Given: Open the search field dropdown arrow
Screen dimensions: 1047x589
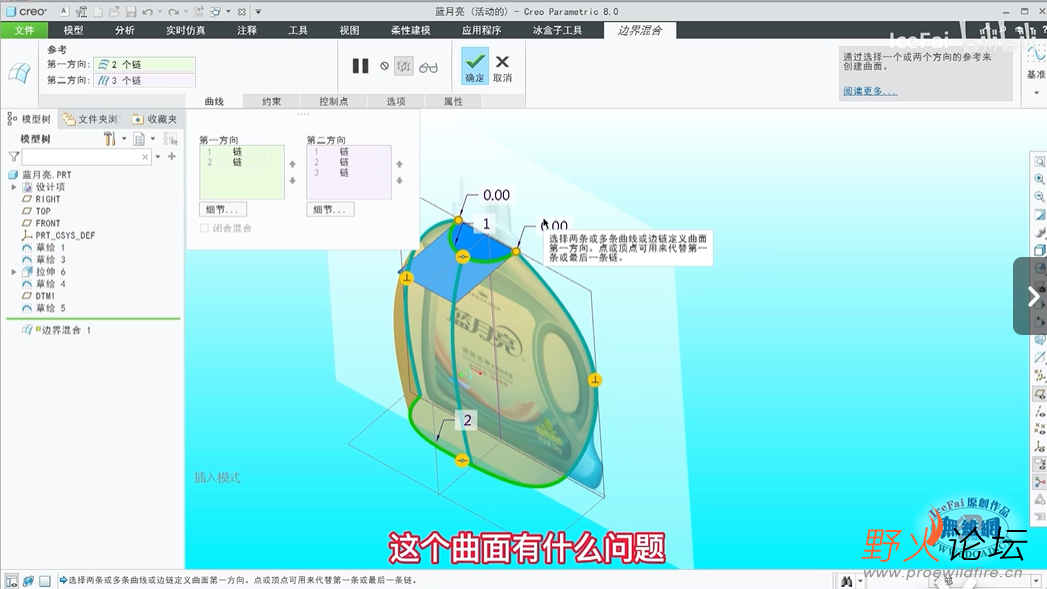Looking at the screenshot, I should click(158, 157).
